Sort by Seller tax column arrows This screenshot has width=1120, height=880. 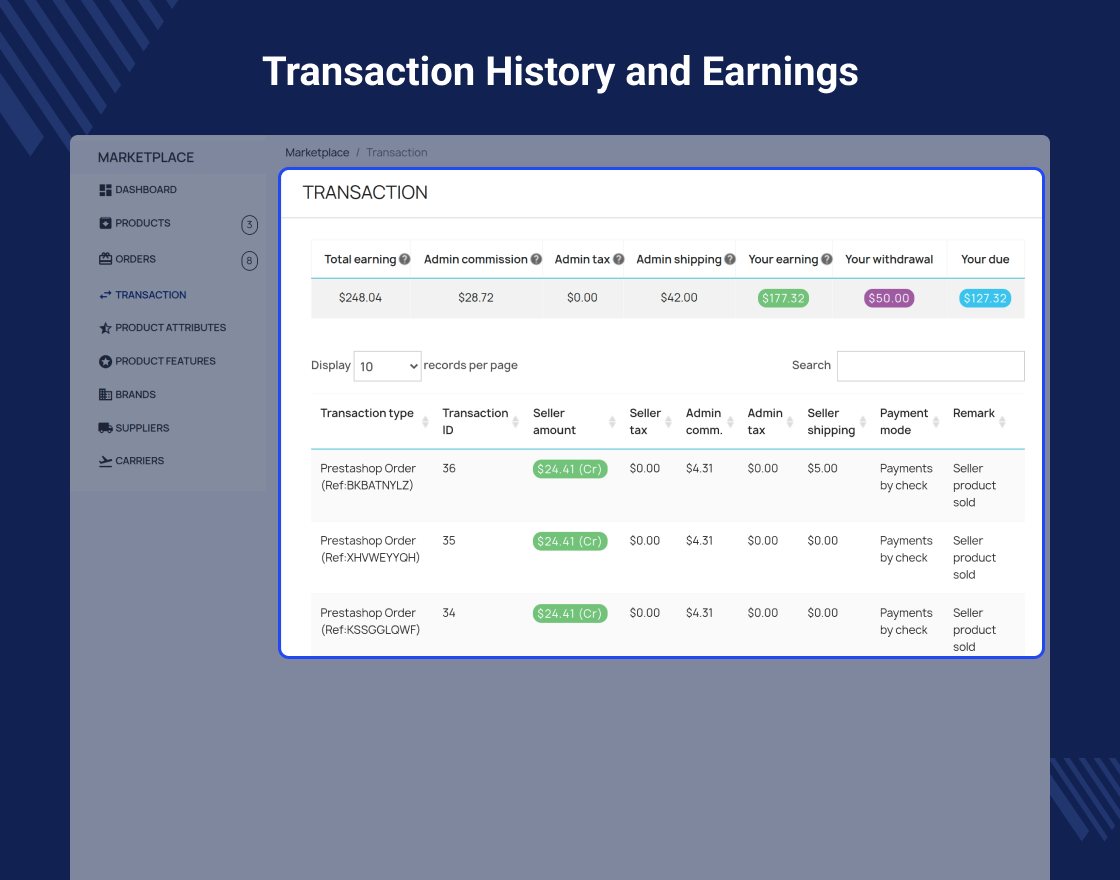[x=669, y=421]
